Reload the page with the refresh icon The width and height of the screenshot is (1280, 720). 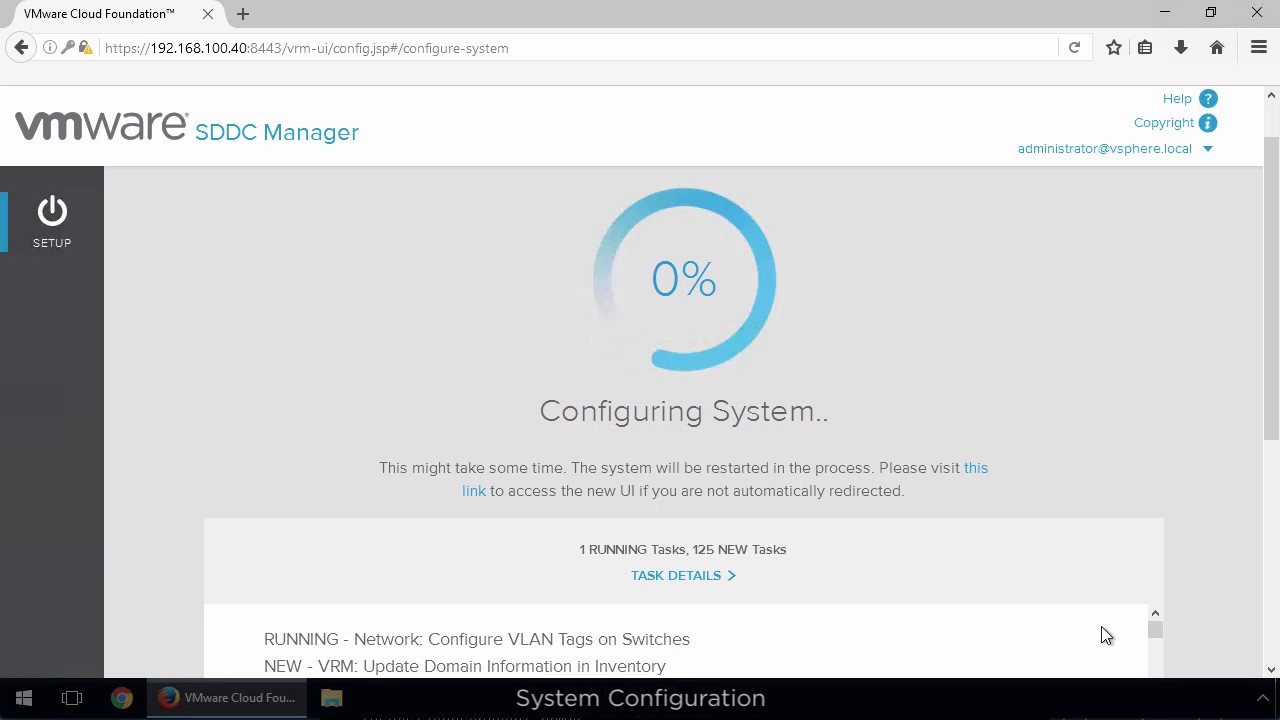tap(1074, 48)
